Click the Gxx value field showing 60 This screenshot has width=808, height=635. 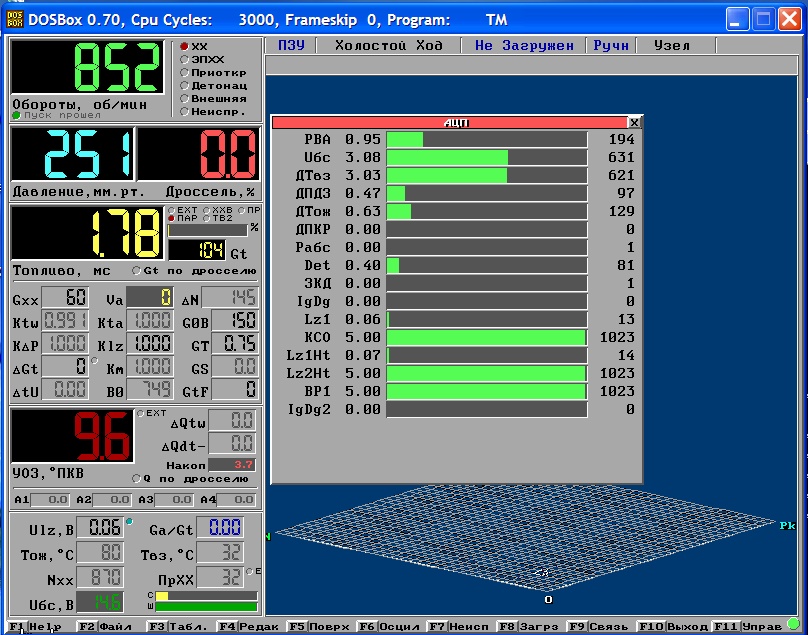click(x=65, y=298)
